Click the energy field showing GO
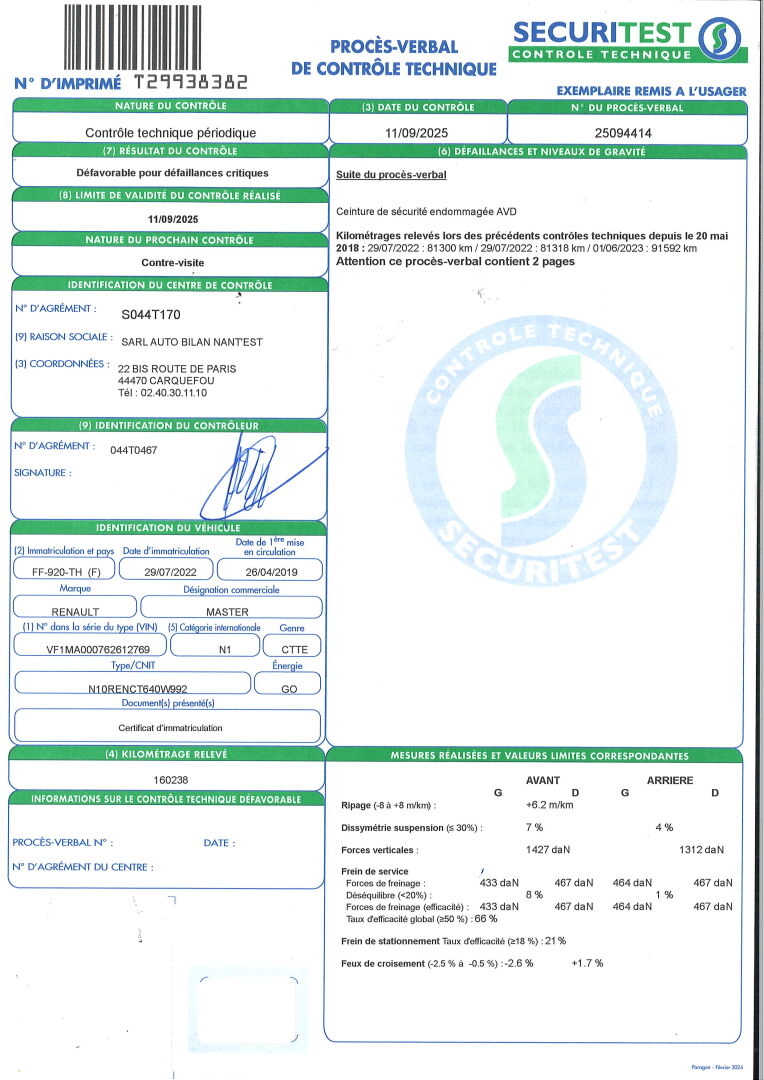The image size is (764, 1080). coord(285,687)
